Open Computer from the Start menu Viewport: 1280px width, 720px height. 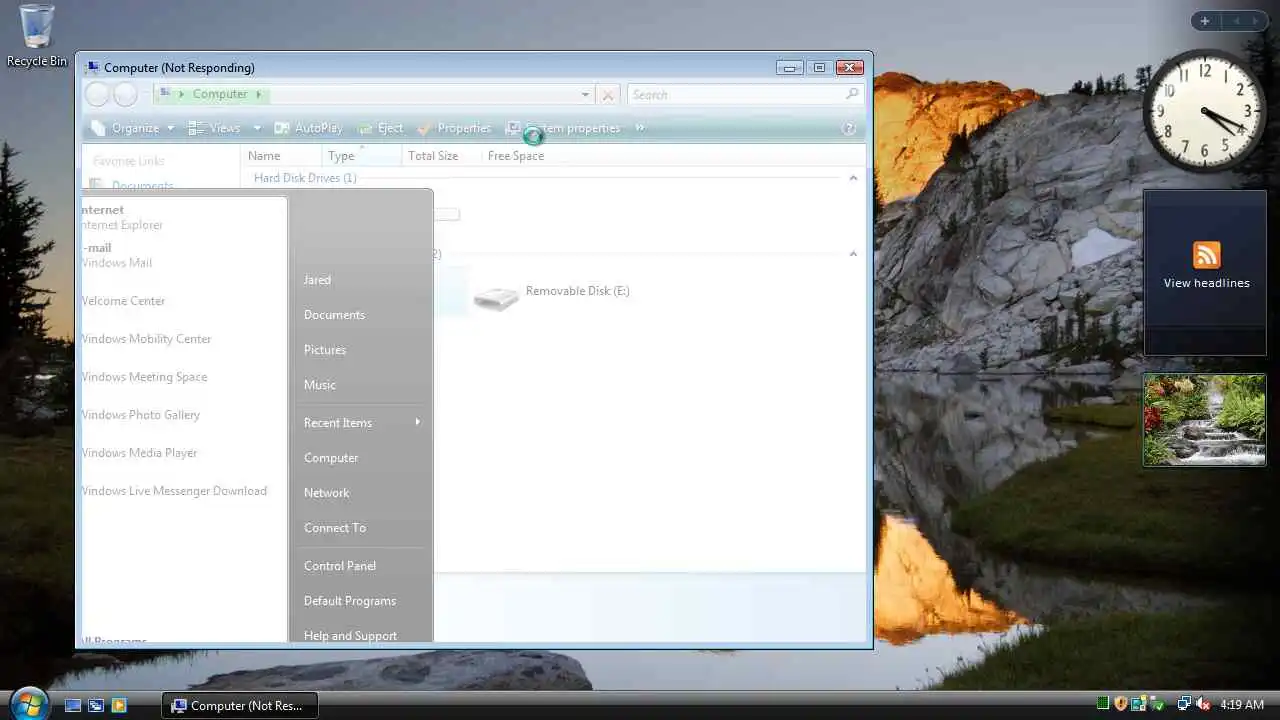(x=331, y=458)
